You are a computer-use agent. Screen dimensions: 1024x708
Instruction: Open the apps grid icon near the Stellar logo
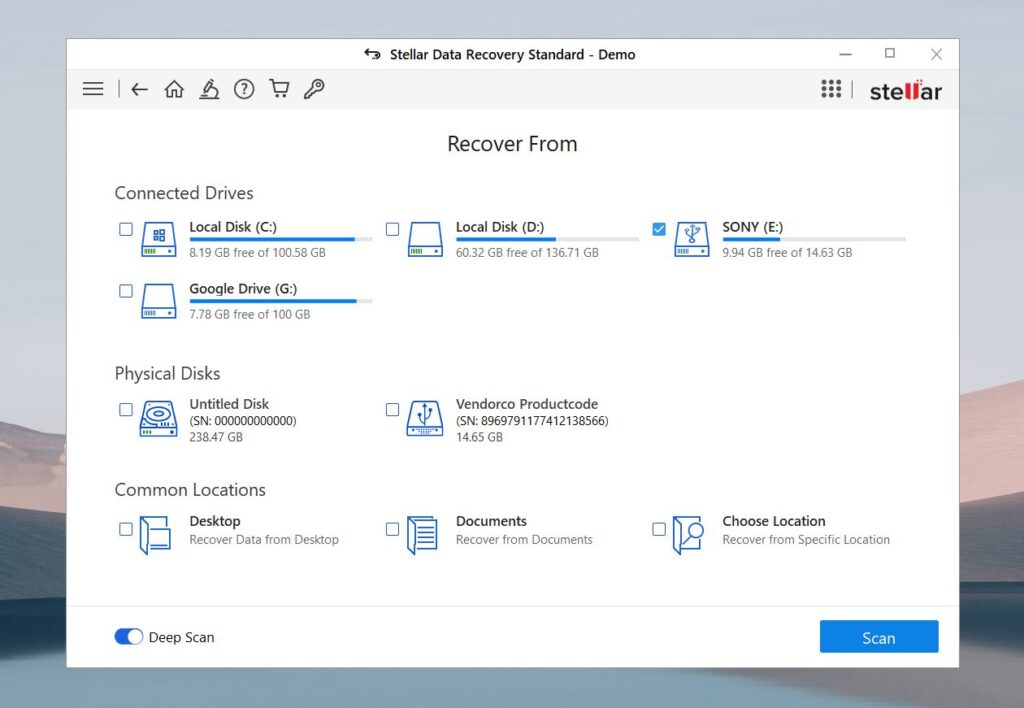[x=831, y=89]
